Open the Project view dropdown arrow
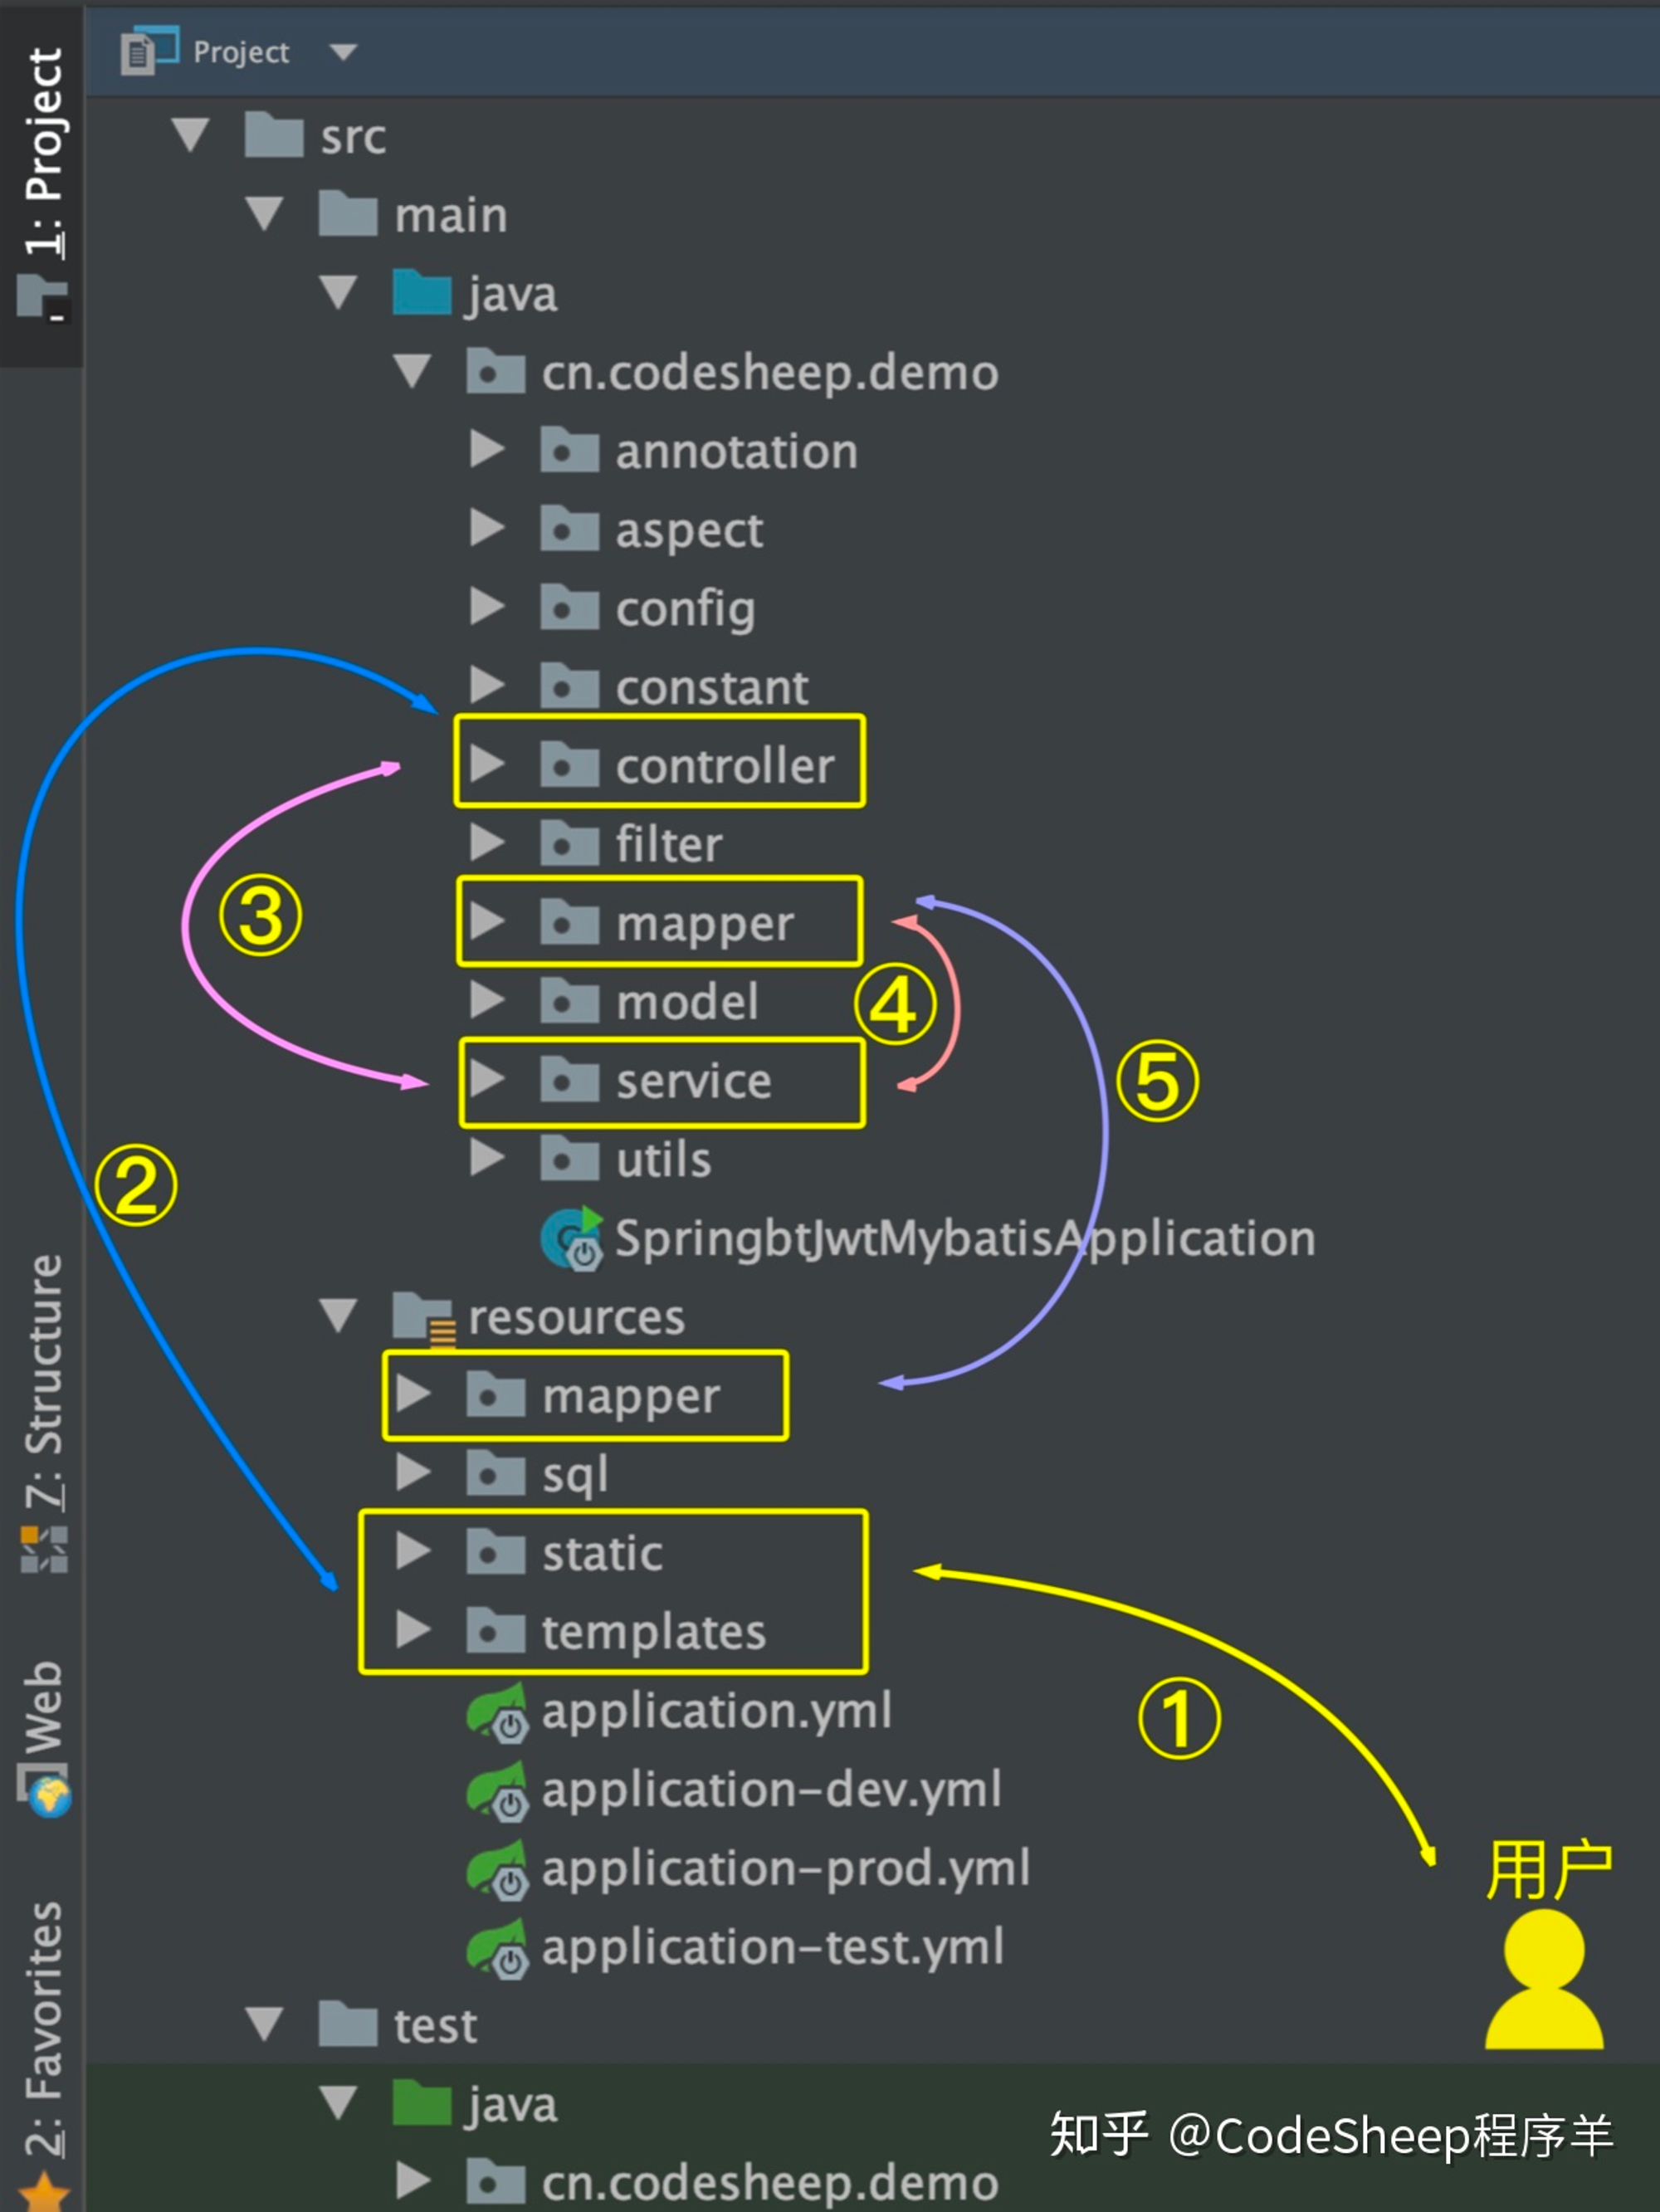 pos(343,52)
